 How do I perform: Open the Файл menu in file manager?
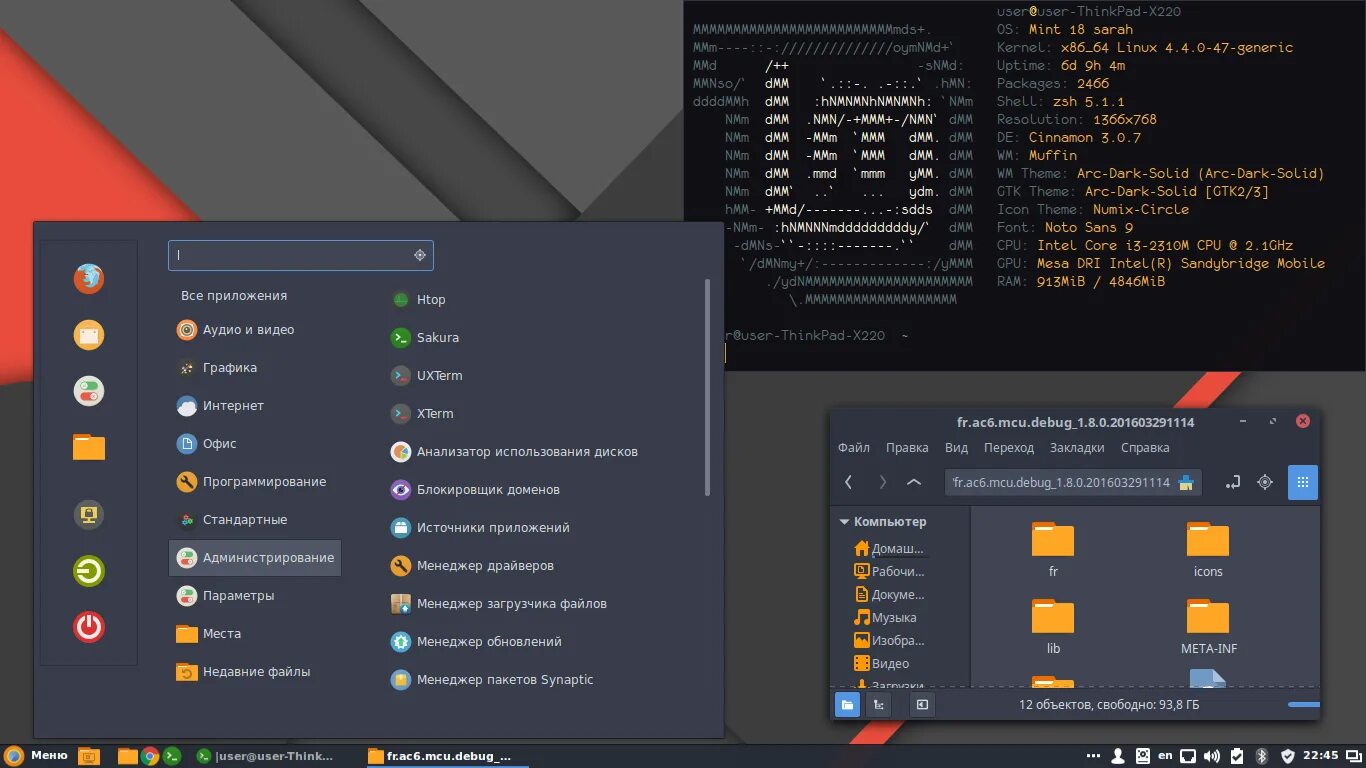854,448
